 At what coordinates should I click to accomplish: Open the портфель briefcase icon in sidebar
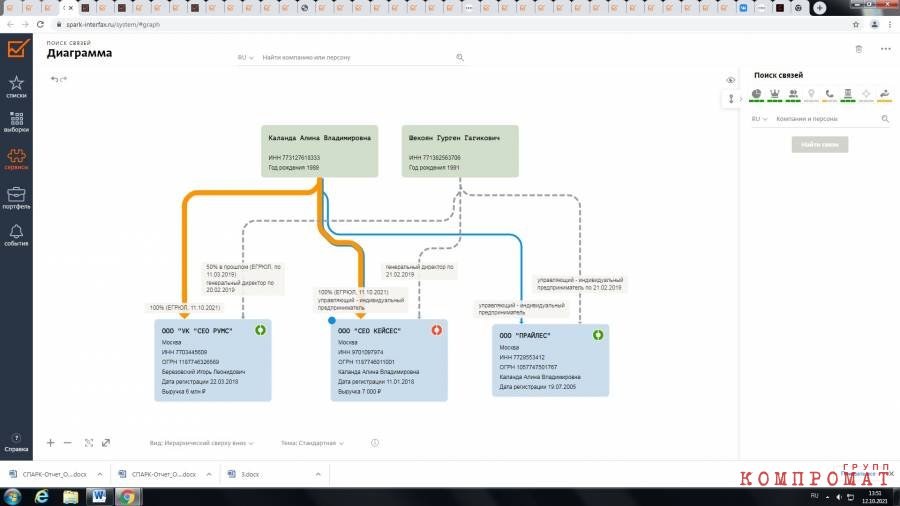point(16,194)
